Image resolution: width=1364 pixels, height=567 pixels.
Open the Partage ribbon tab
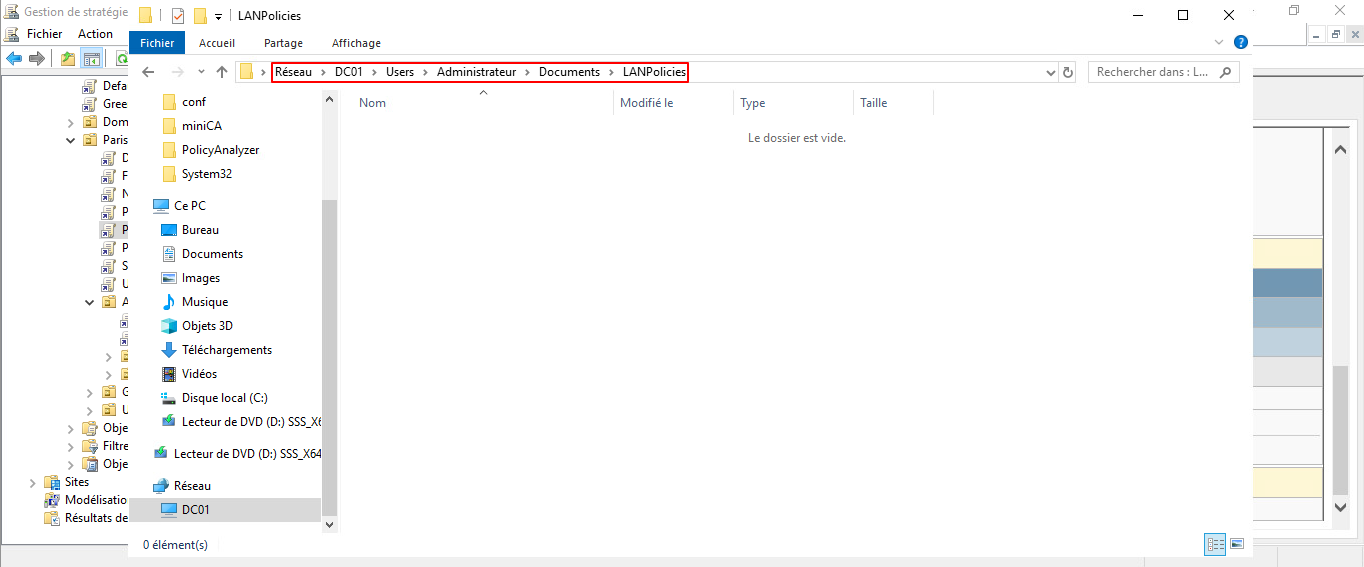click(283, 43)
